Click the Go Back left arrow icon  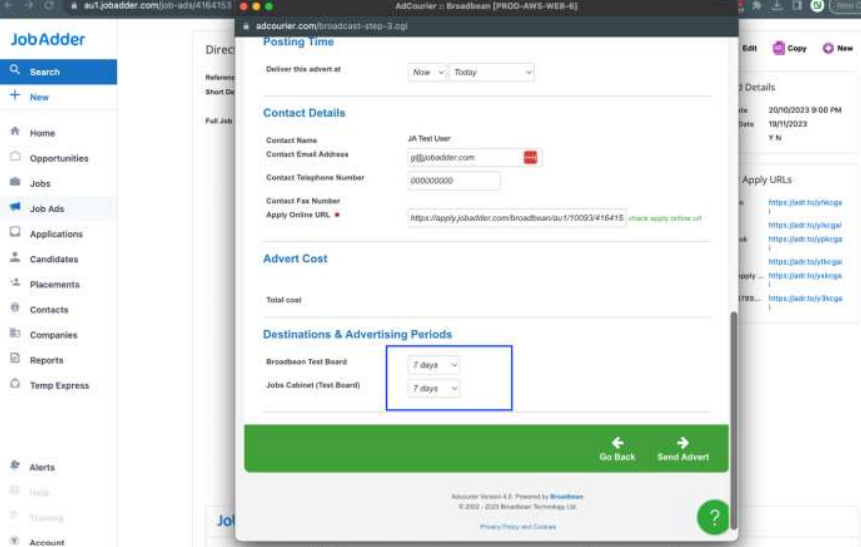[617, 443]
